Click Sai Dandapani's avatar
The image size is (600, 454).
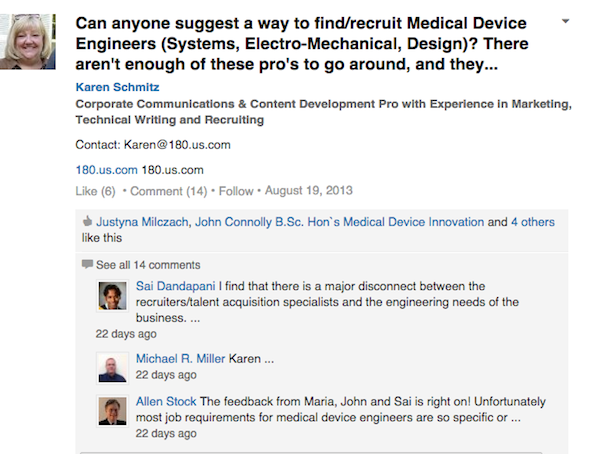click(112, 295)
